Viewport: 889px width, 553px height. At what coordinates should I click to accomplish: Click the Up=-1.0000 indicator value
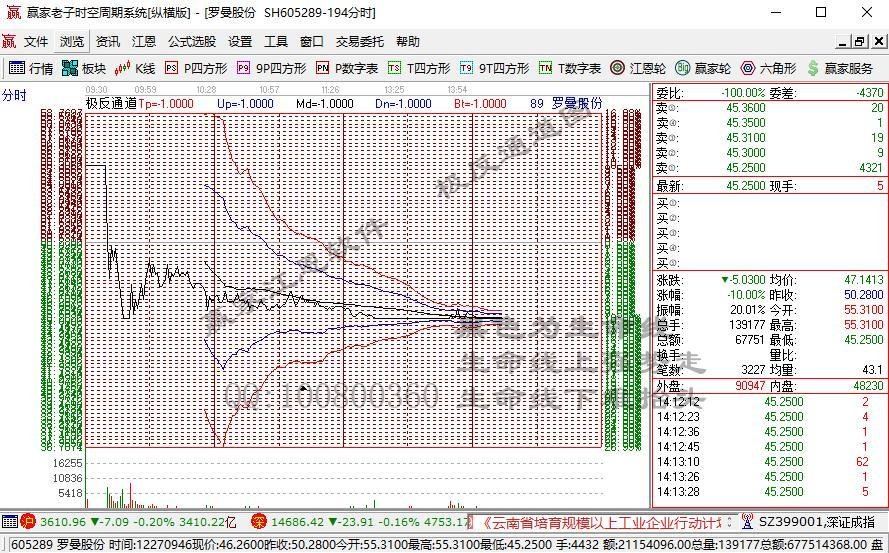[x=245, y=103]
